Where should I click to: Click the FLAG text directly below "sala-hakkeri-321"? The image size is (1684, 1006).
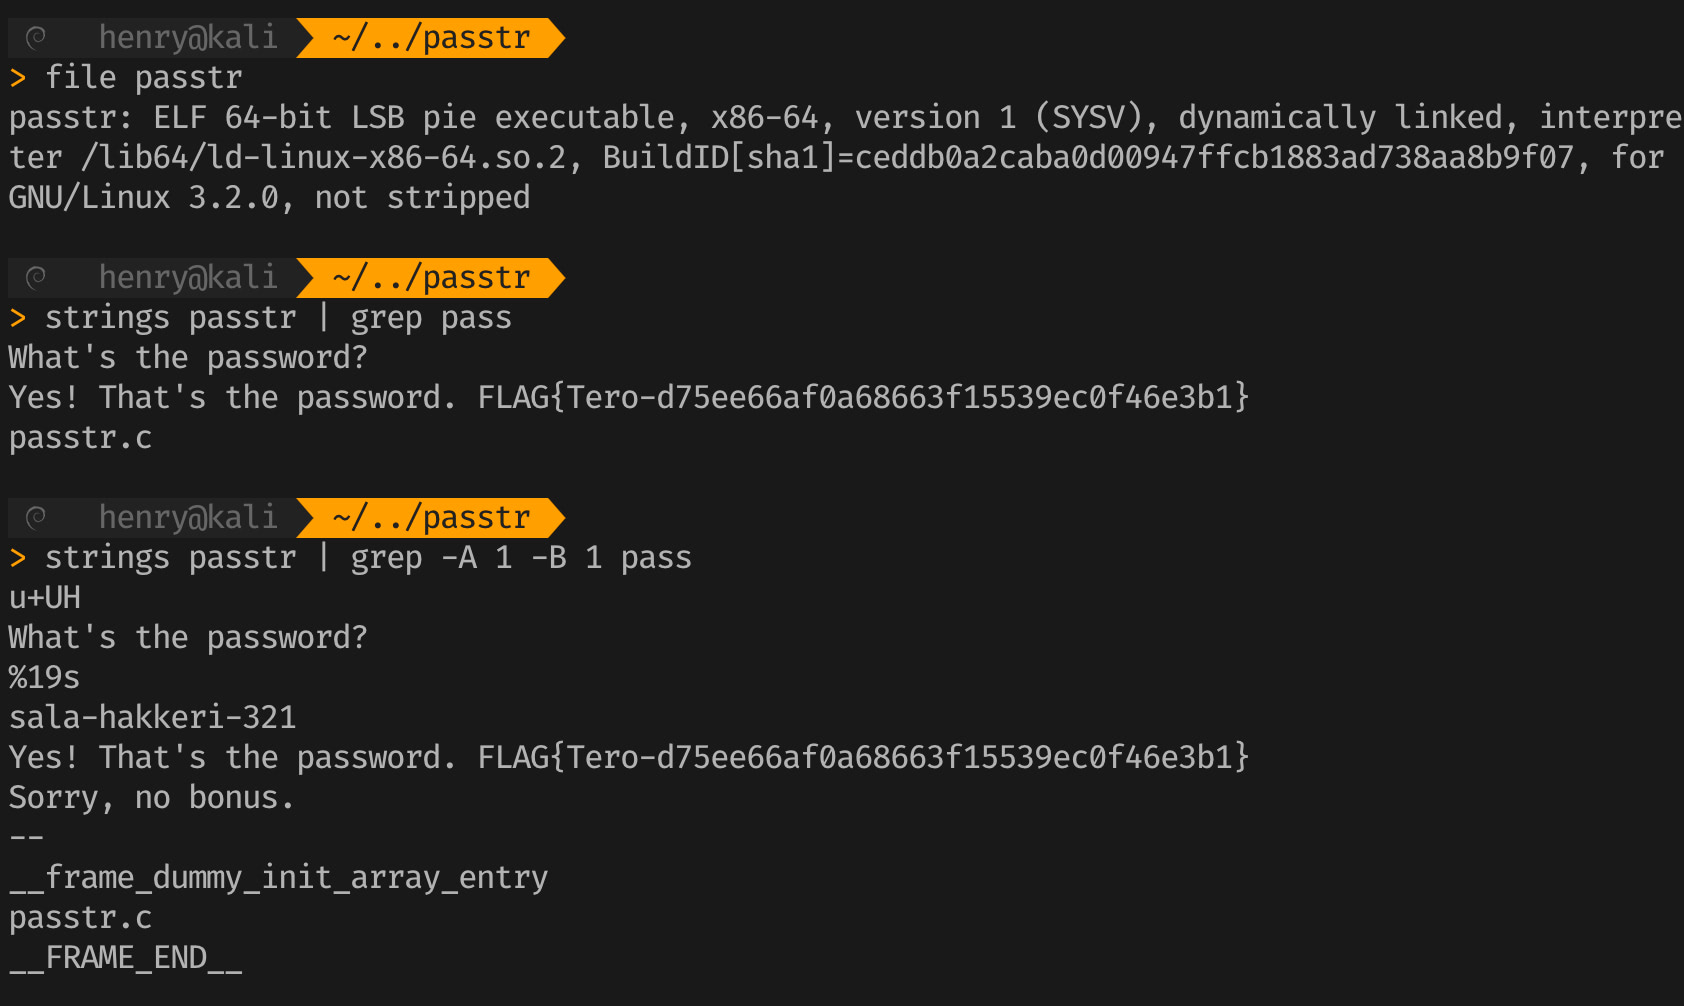(863, 757)
